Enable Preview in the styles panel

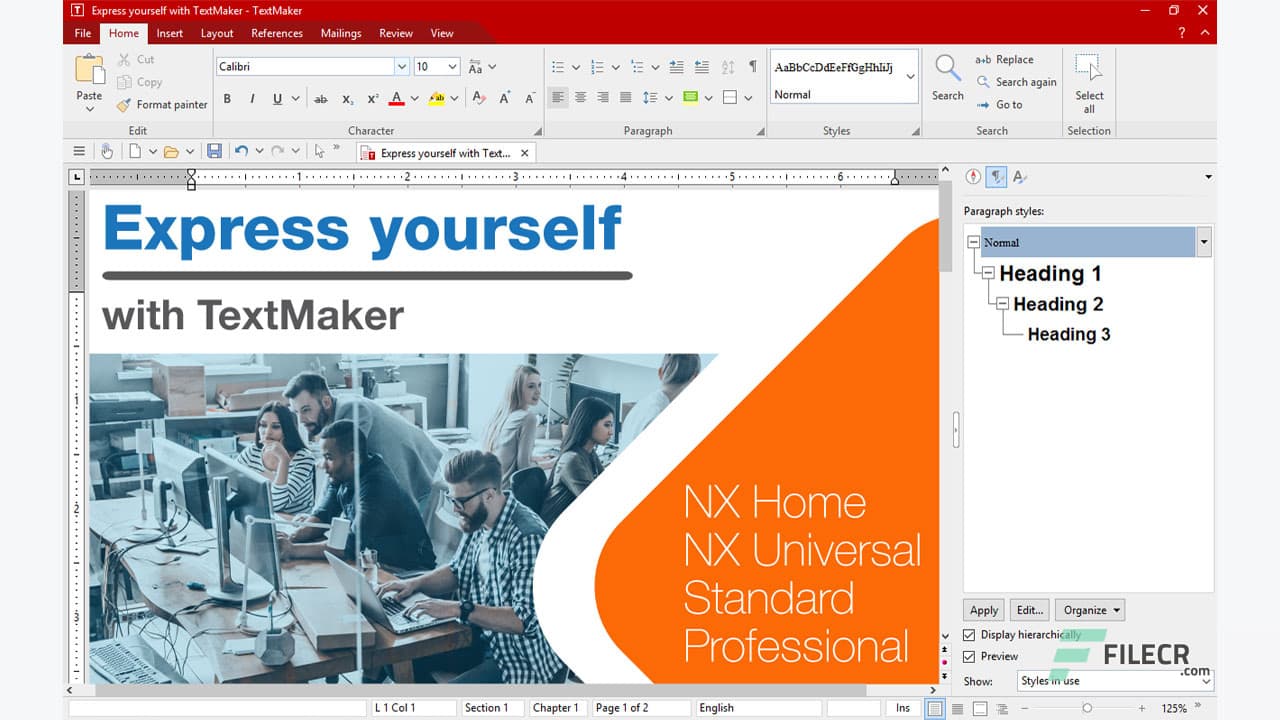(x=968, y=656)
